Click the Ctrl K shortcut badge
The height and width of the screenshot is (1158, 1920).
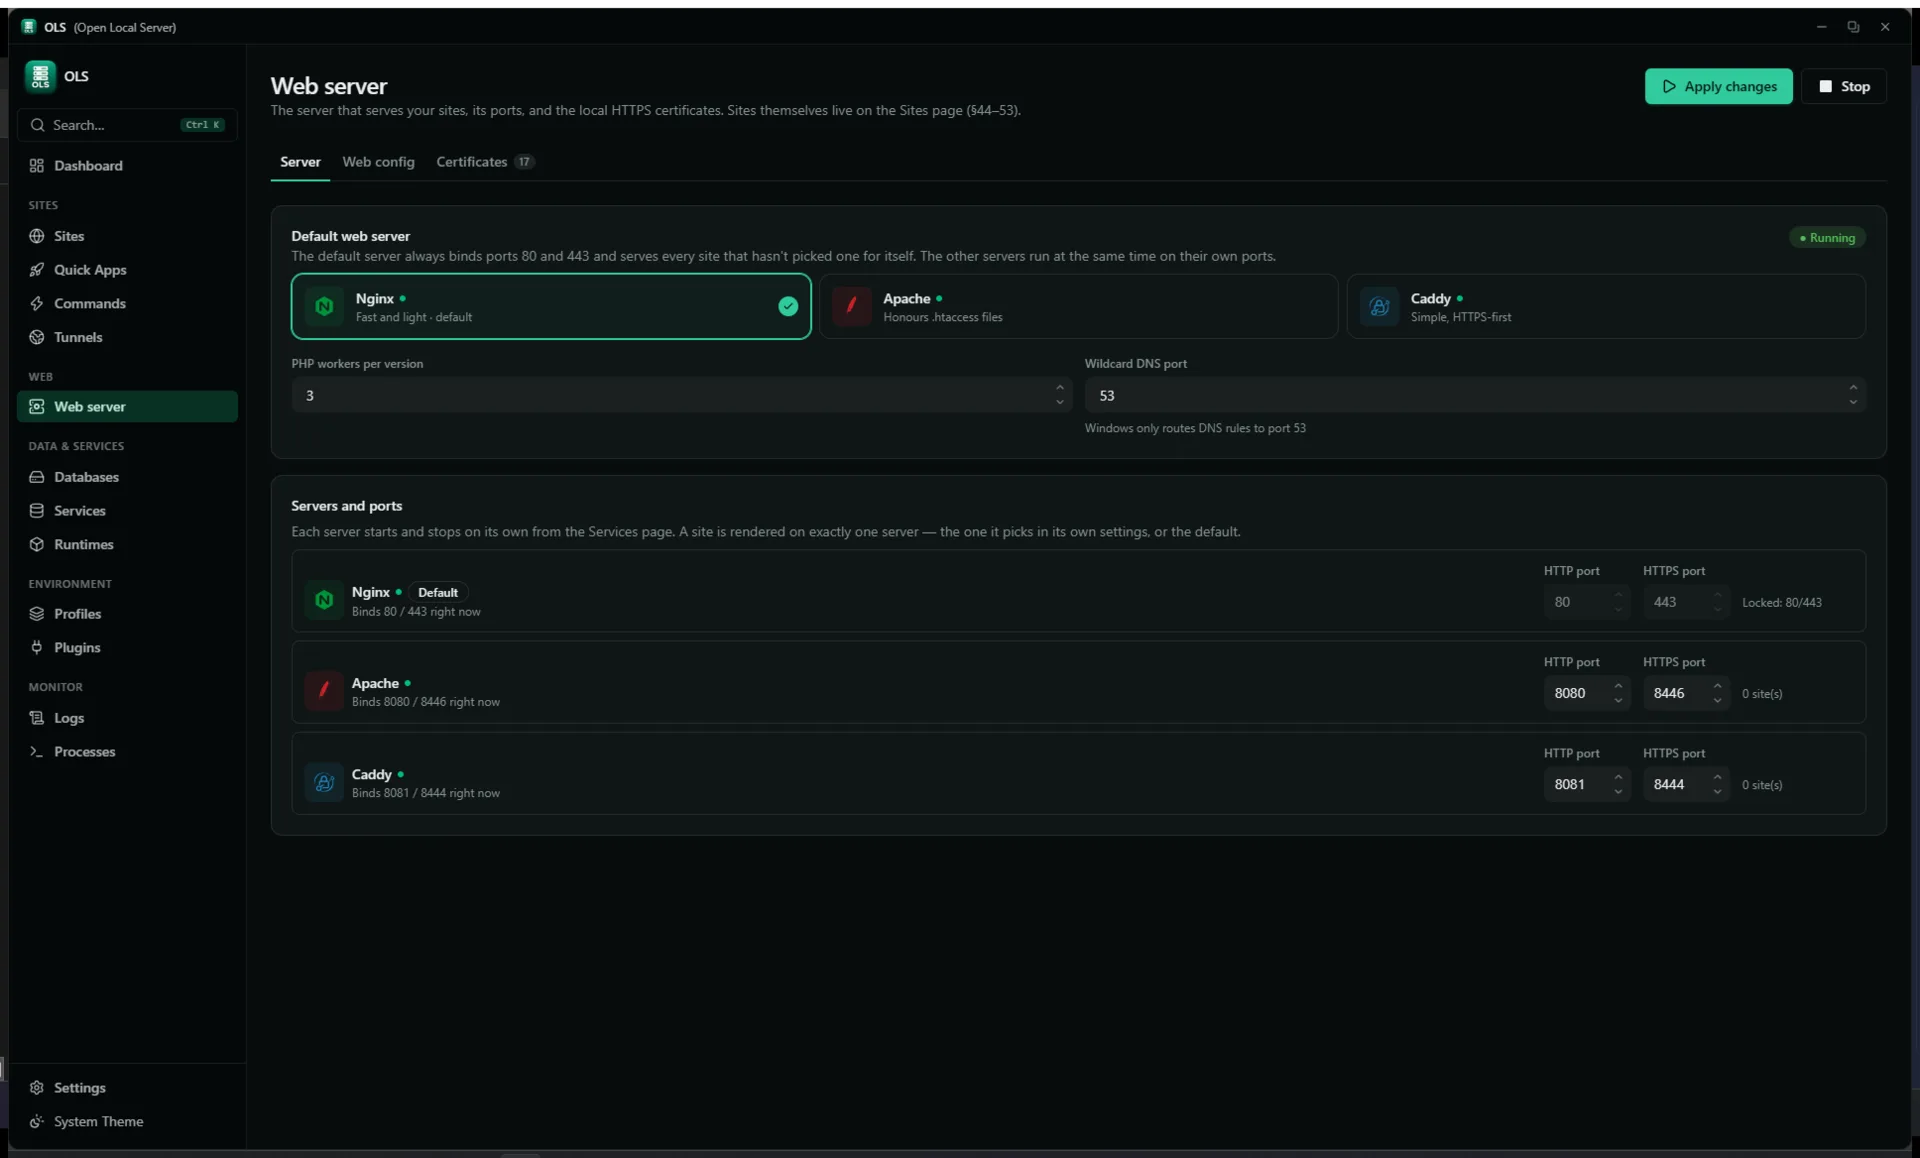coord(203,125)
